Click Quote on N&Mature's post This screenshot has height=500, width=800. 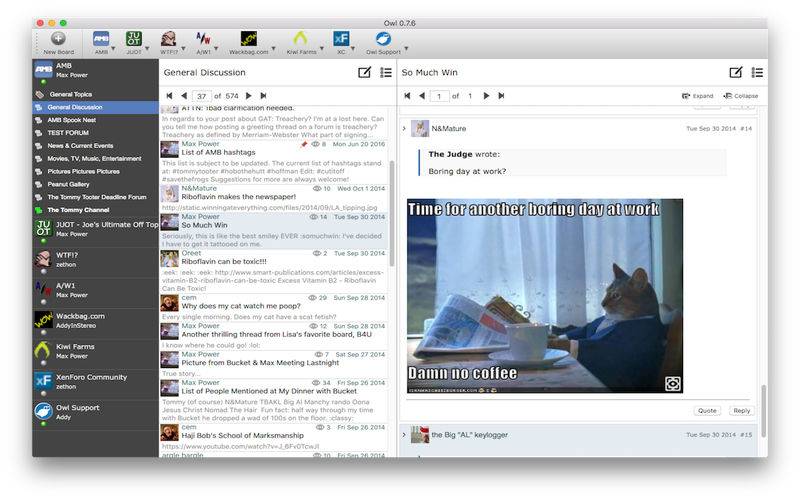(707, 411)
